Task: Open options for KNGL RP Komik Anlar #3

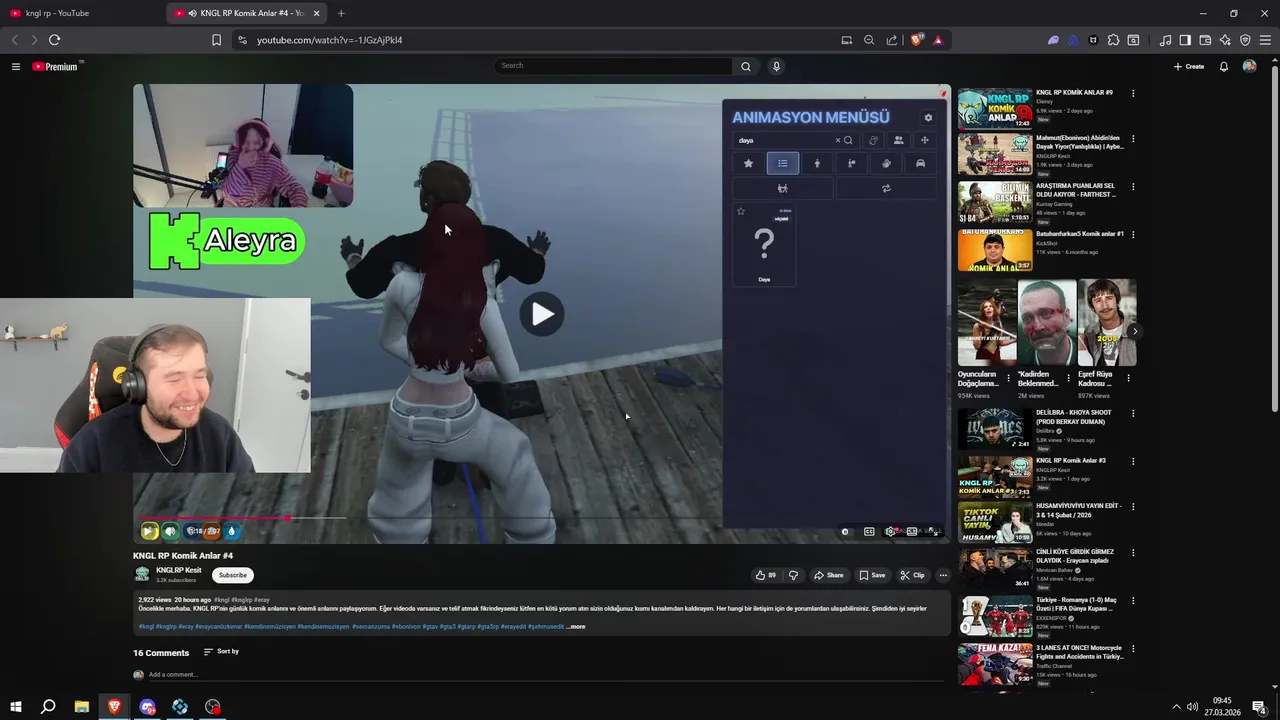Action: tap(1133, 461)
